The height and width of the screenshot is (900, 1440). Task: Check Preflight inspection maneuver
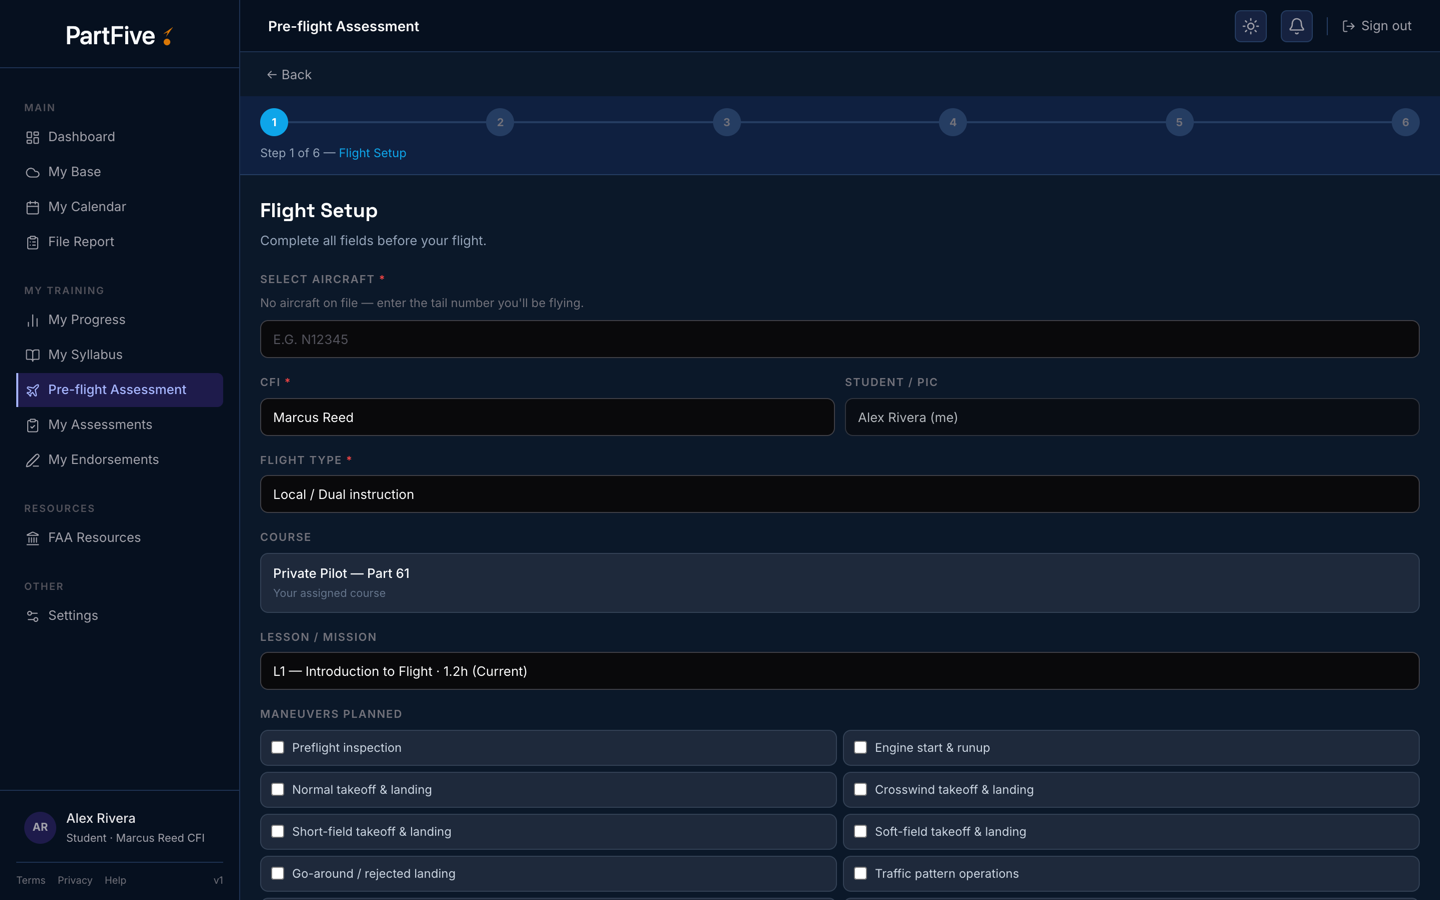point(278,748)
